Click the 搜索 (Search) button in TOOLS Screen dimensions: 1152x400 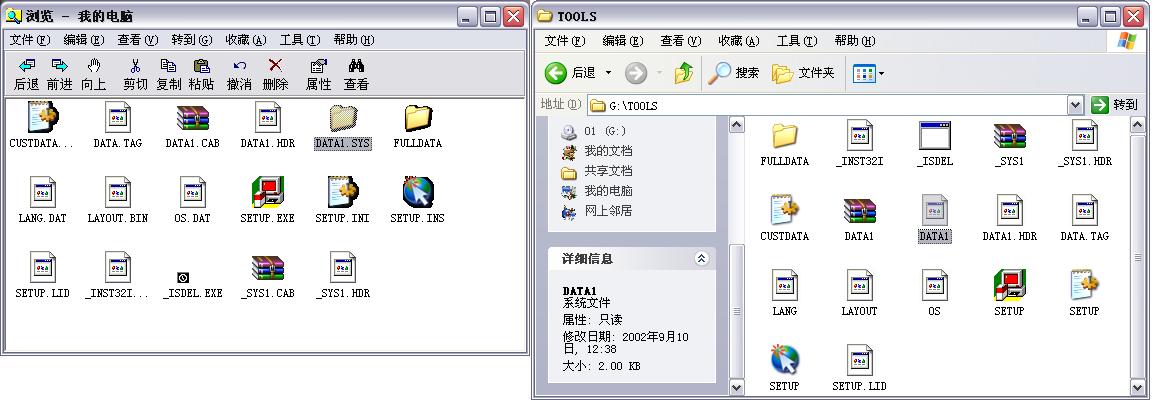733,73
